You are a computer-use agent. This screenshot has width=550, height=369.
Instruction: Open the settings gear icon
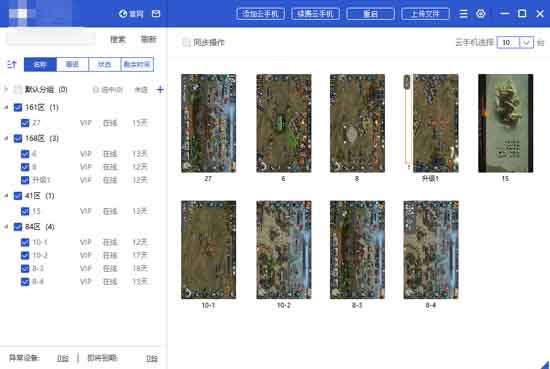(481, 14)
